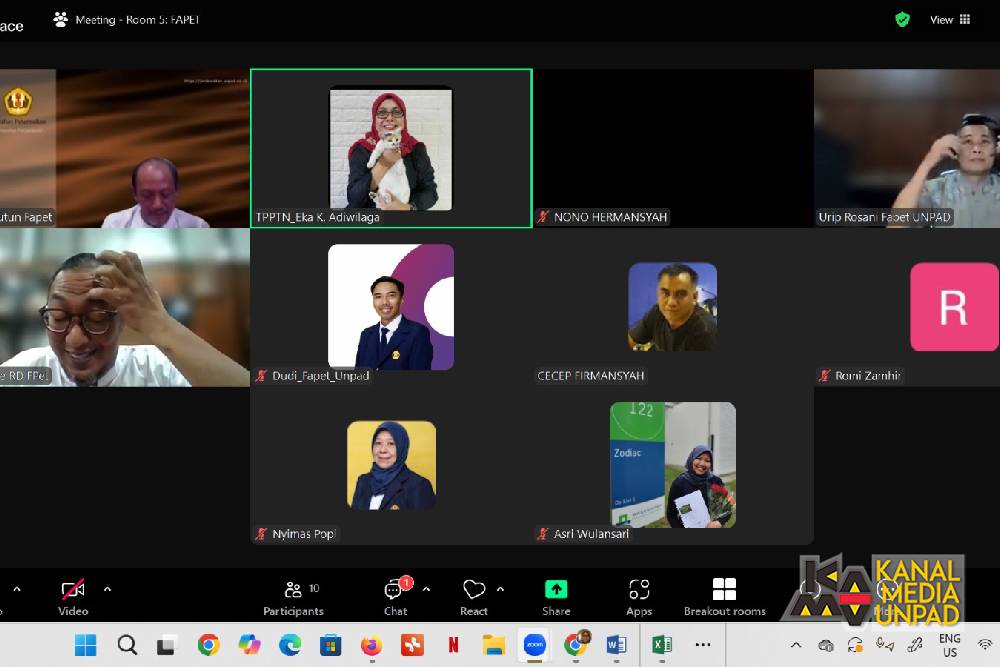Start screen sharing with green Share button
Image resolution: width=1000 pixels, height=667 pixels.
(556, 590)
